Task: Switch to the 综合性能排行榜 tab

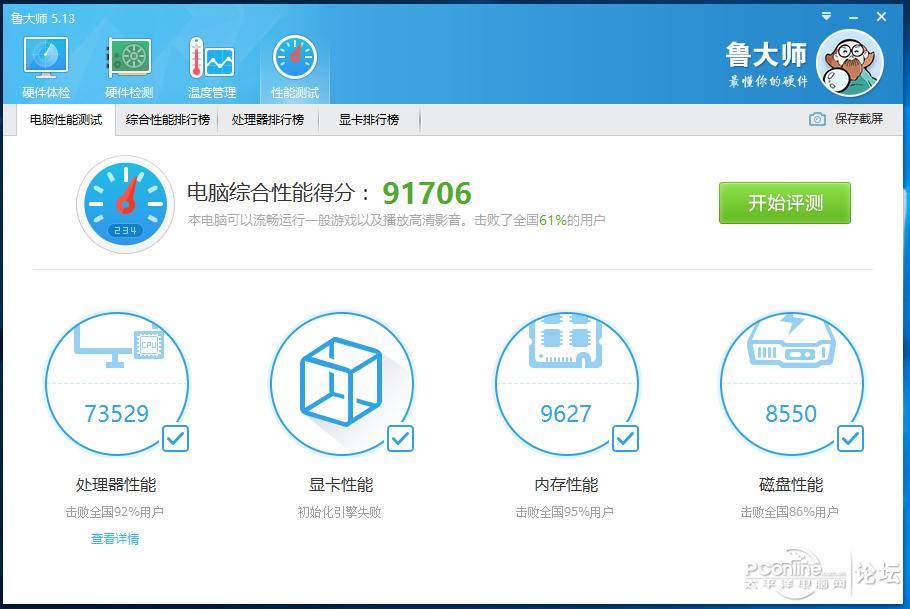Action: 170,119
